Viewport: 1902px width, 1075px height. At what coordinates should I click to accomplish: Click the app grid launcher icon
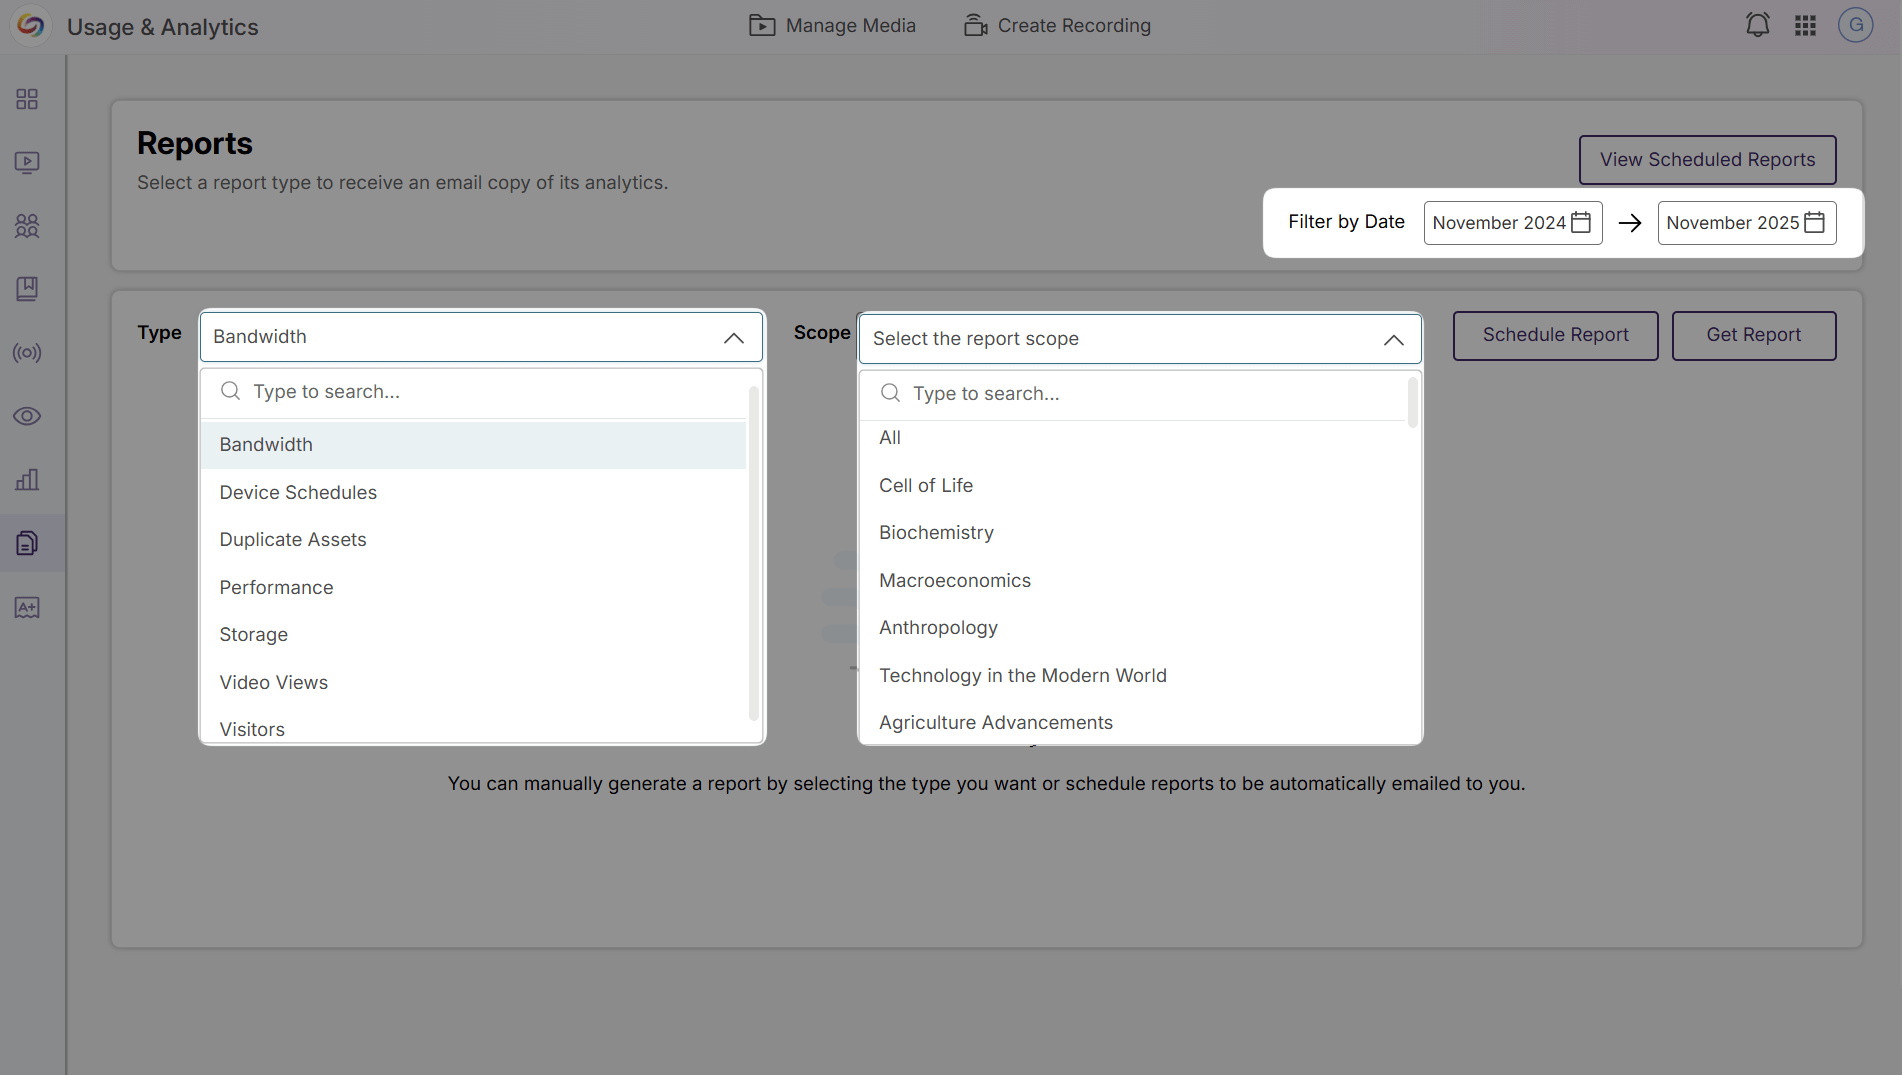pyautogui.click(x=1806, y=25)
